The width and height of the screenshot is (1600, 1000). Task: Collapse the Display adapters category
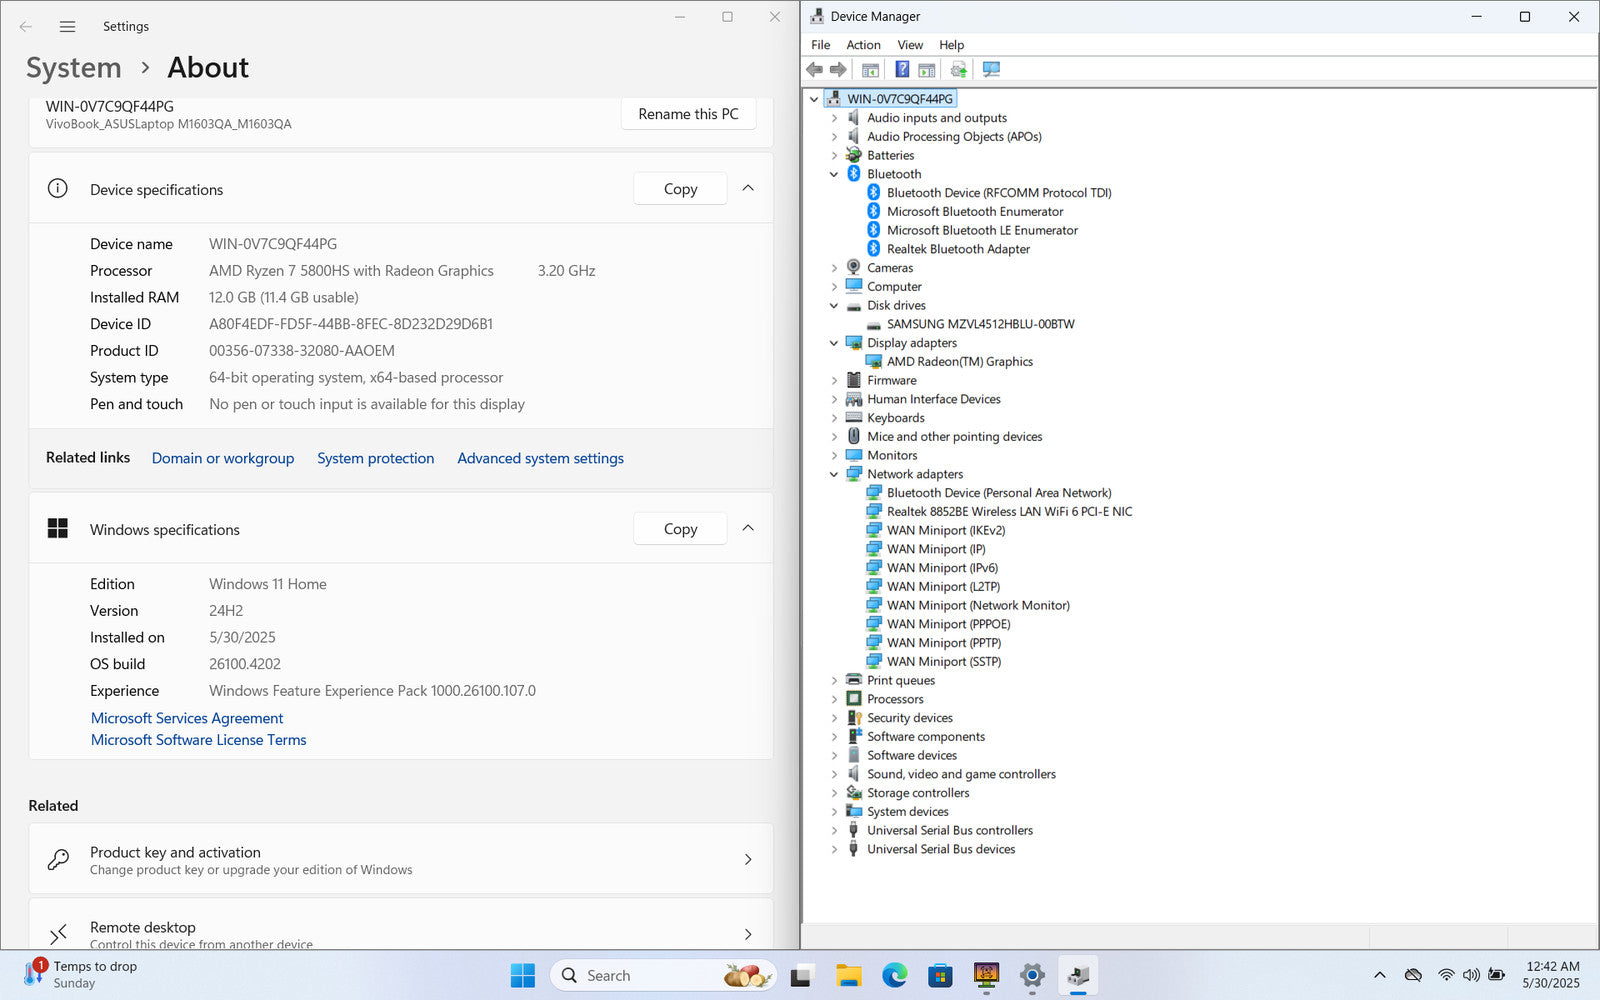(x=834, y=343)
